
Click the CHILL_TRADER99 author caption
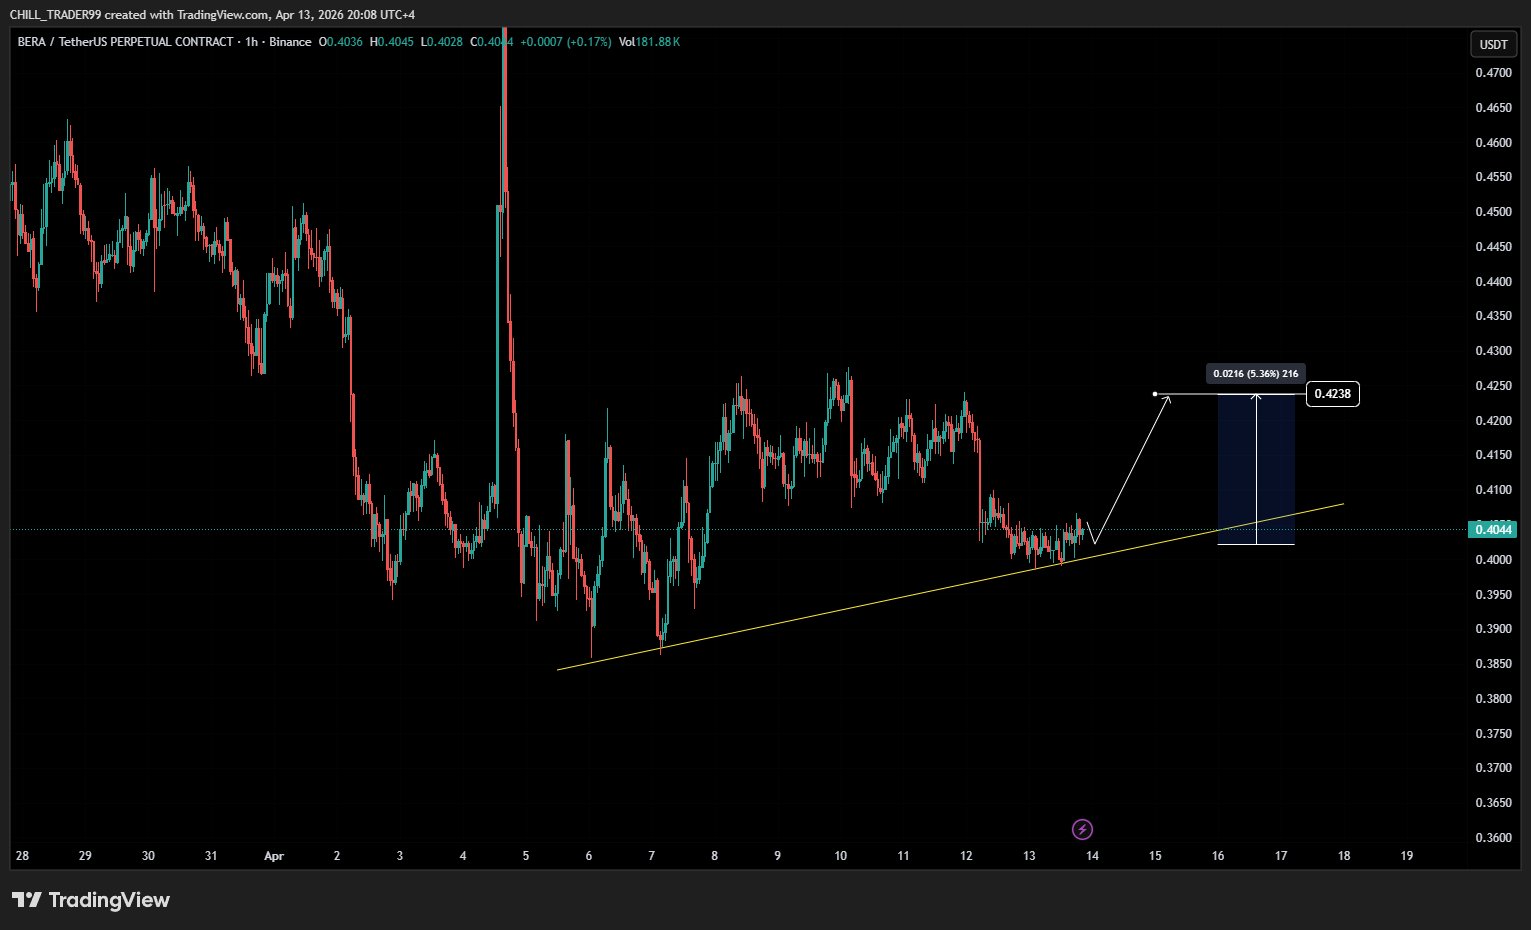pos(211,15)
